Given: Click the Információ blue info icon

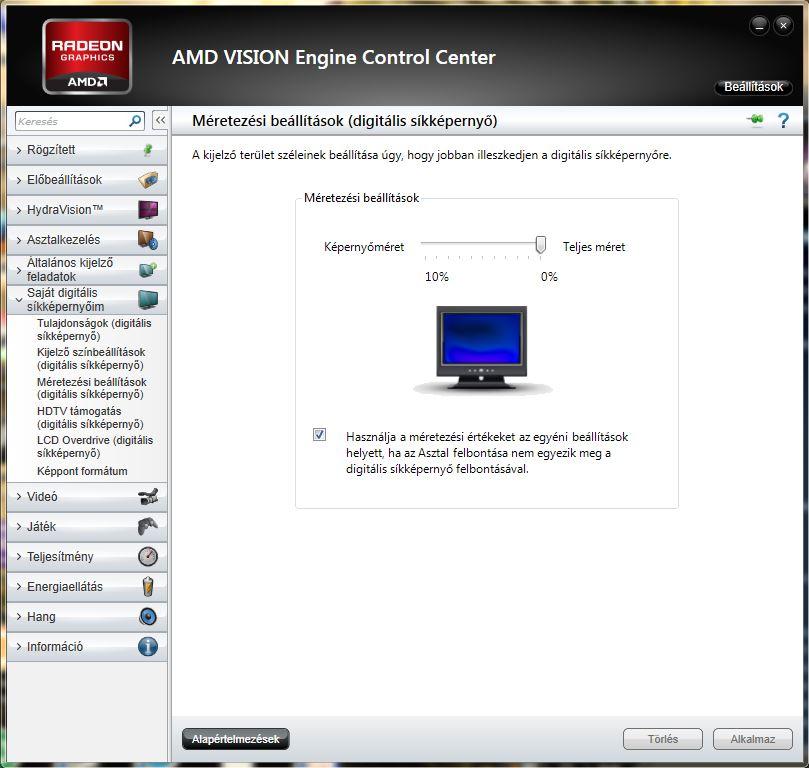Looking at the screenshot, I should [148, 646].
